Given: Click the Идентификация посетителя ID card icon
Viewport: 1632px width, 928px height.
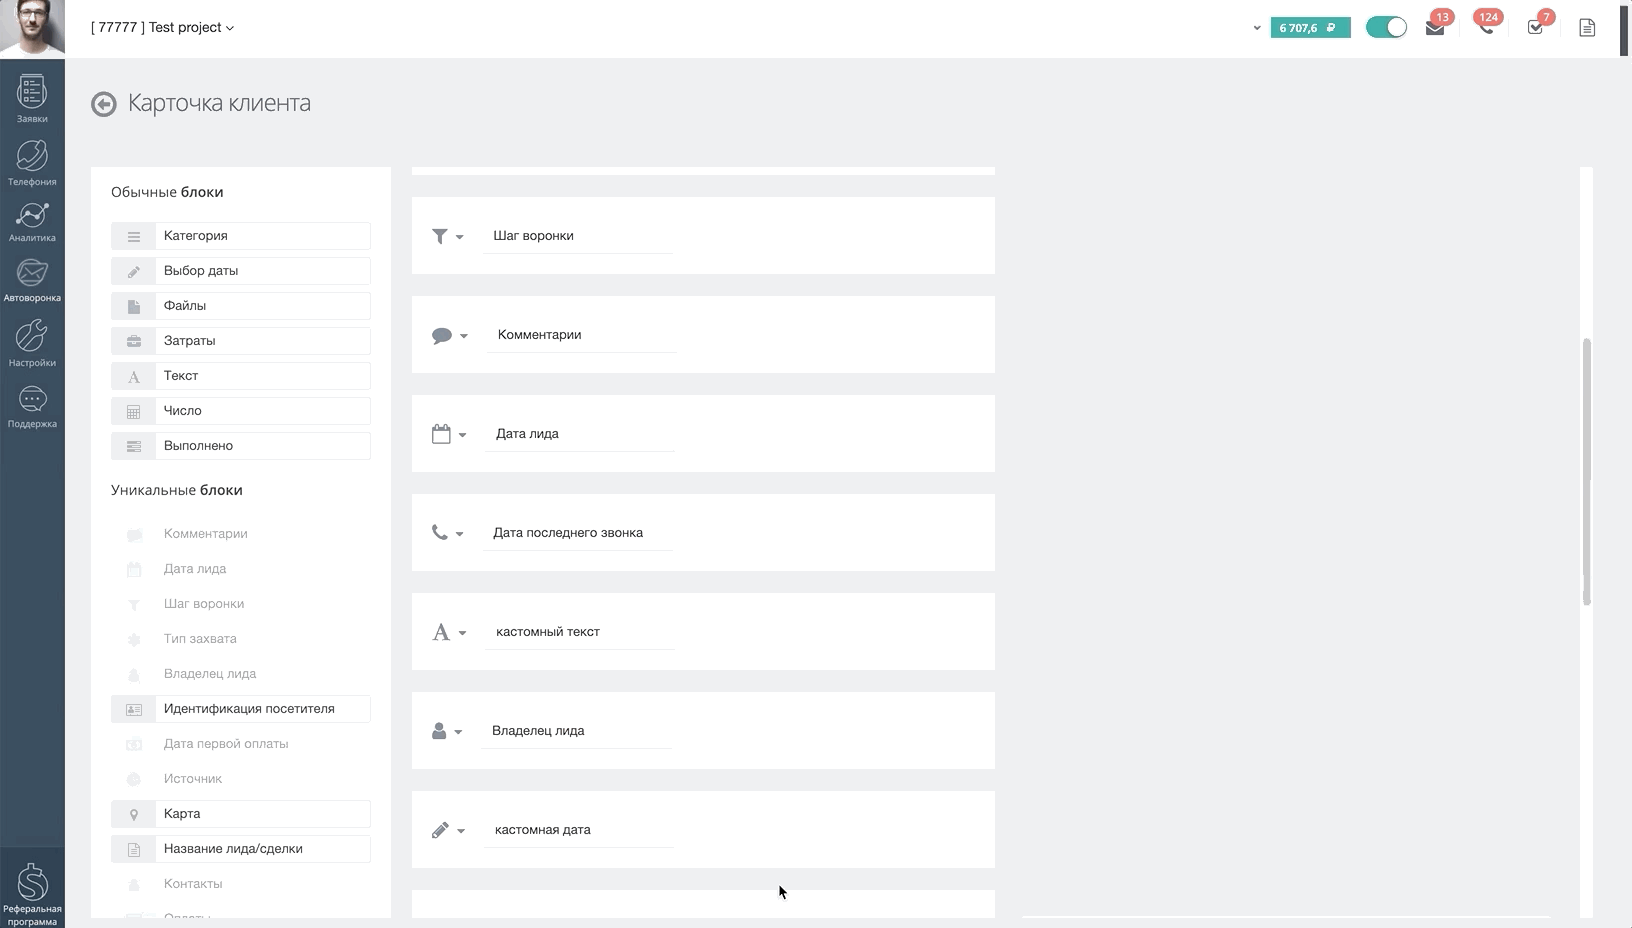Looking at the screenshot, I should [133, 710].
